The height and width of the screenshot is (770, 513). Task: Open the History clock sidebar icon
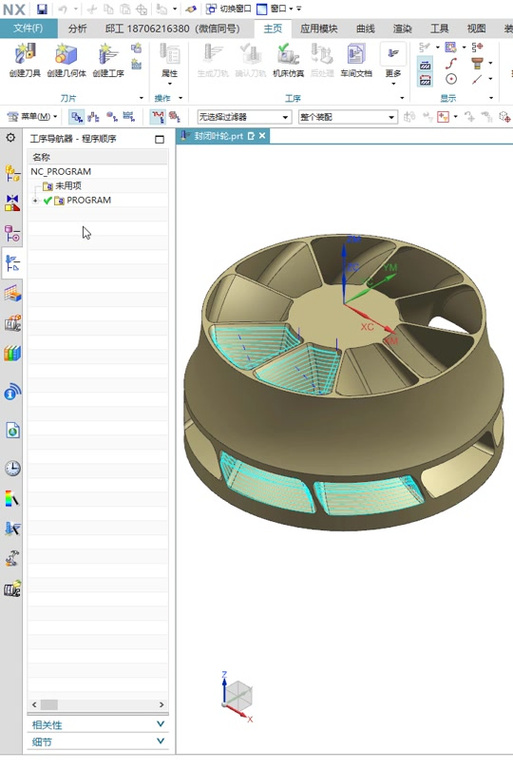pyautogui.click(x=12, y=468)
